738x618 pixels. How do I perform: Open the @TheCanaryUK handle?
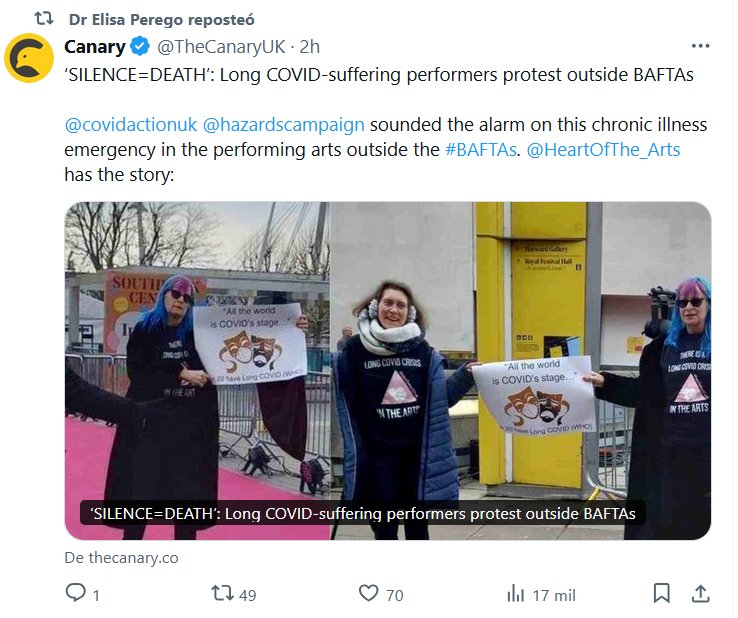click(x=221, y=47)
